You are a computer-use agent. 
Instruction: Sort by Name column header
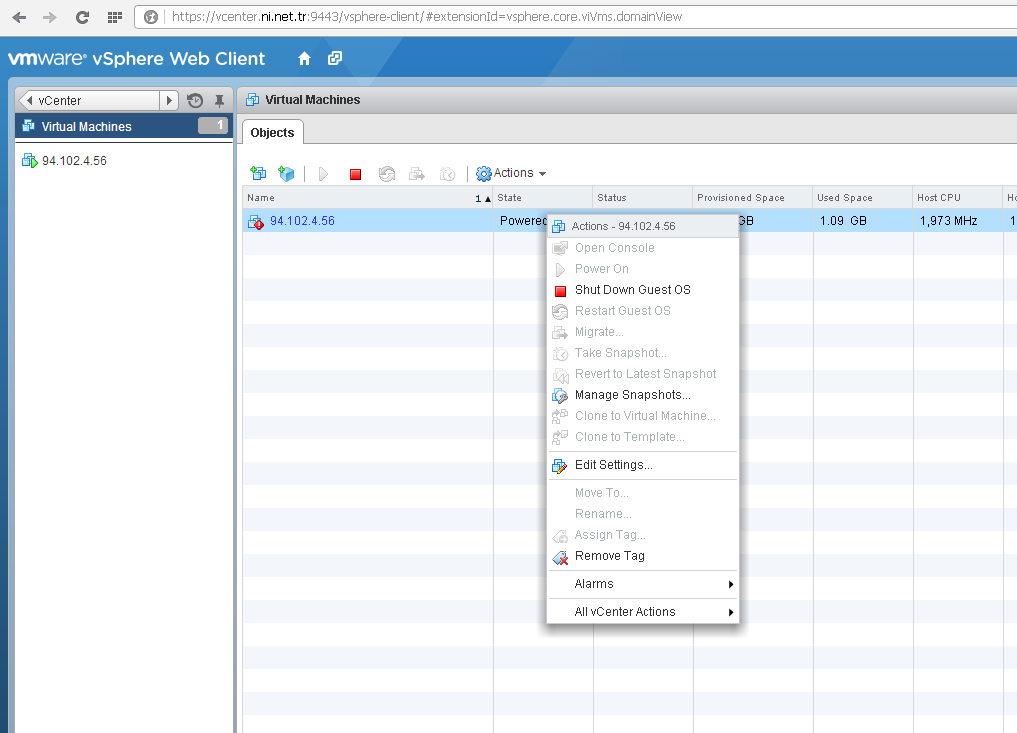click(368, 198)
